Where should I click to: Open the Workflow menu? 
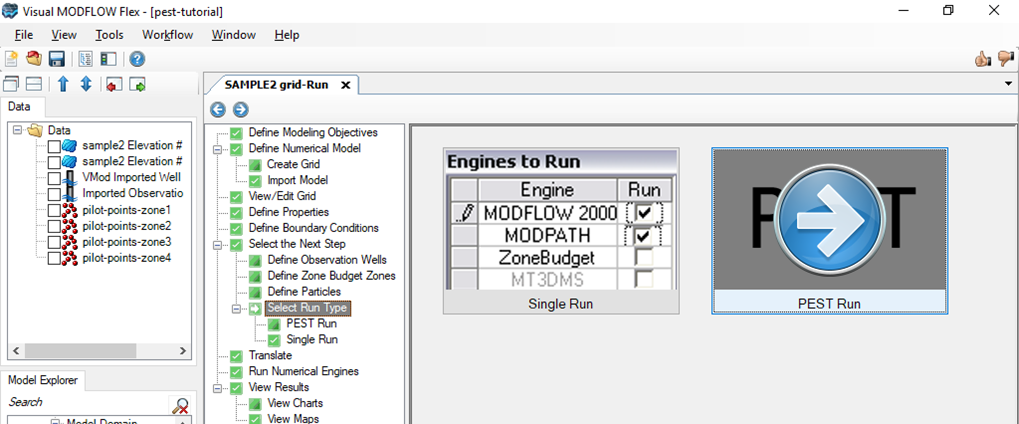168,35
